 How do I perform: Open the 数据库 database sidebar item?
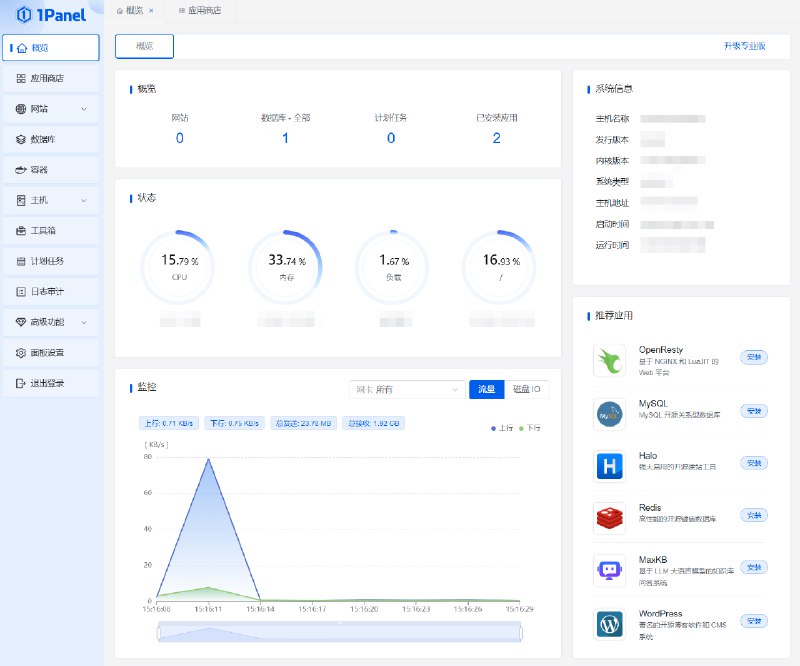51,139
